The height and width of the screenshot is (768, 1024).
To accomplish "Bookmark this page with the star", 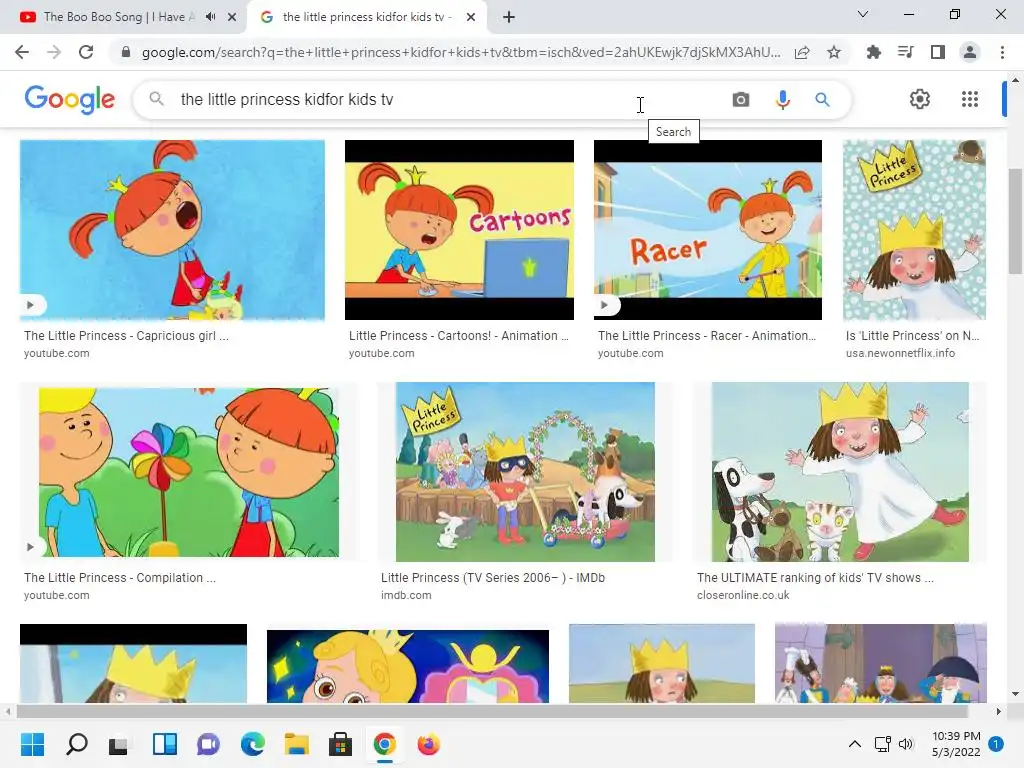I will [834, 52].
